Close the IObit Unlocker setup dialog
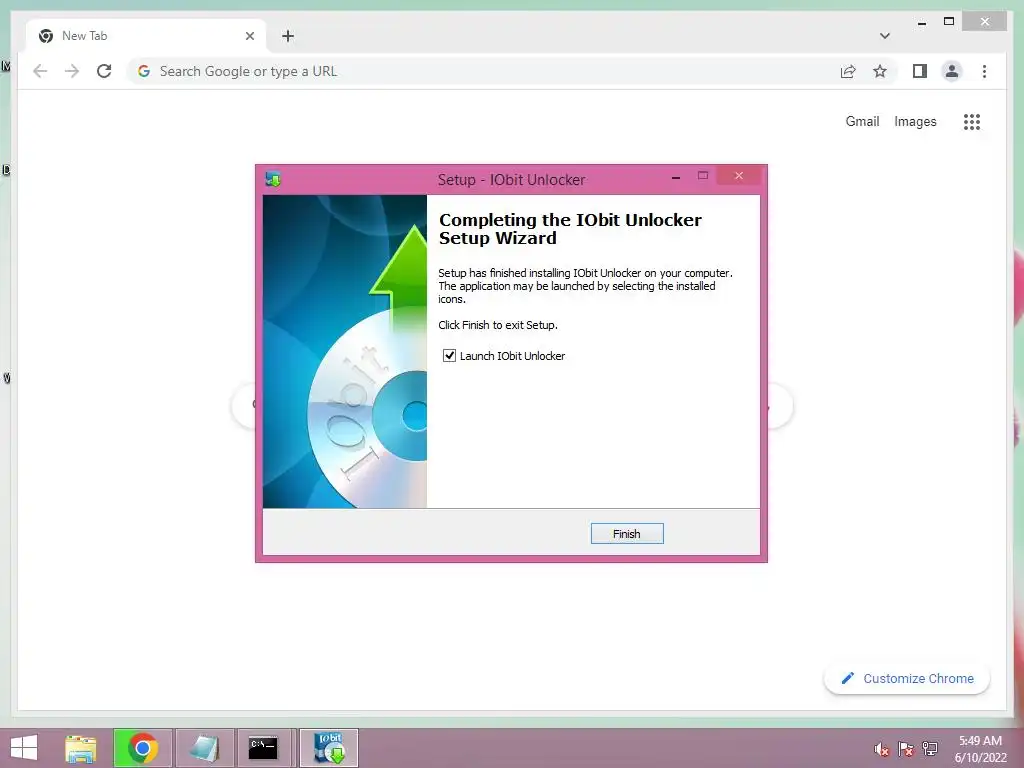 click(739, 176)
